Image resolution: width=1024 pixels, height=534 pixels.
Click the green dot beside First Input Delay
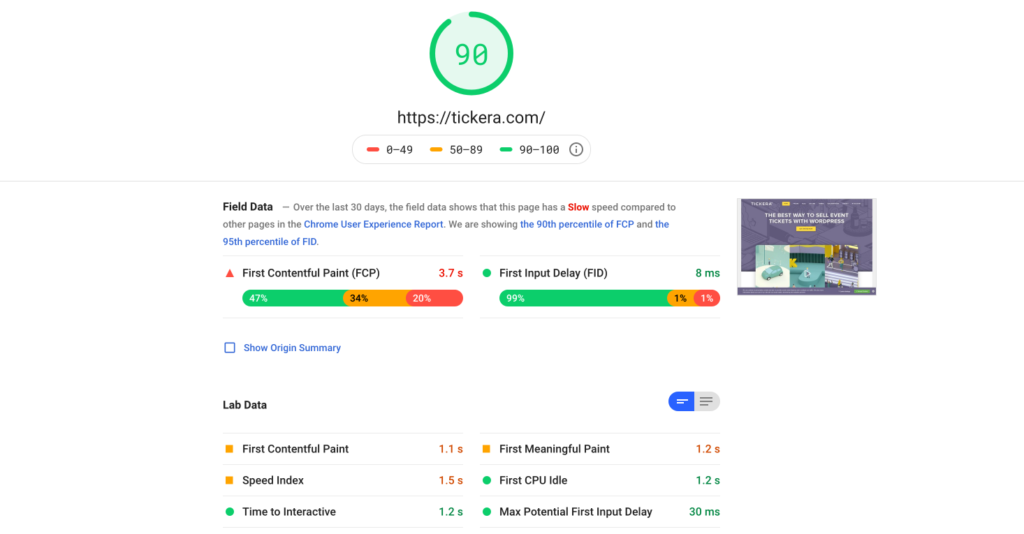point(487,274)
